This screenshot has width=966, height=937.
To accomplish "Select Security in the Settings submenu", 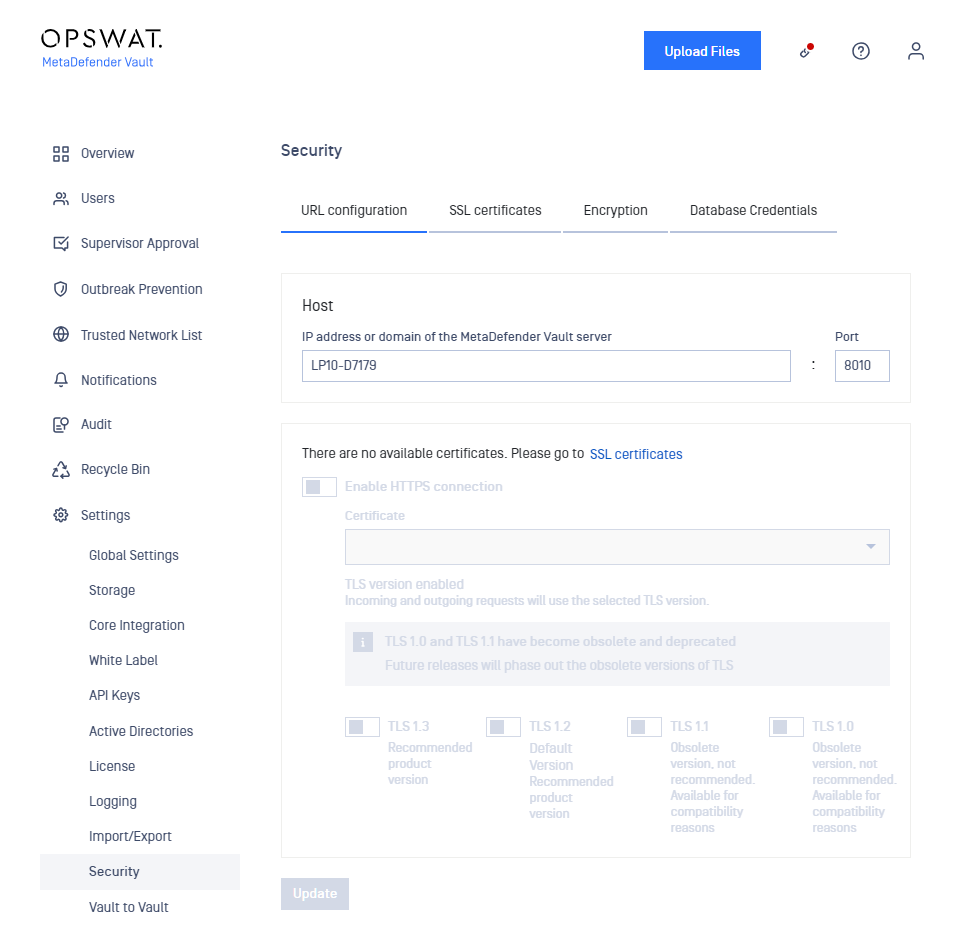I will [140, 872].
